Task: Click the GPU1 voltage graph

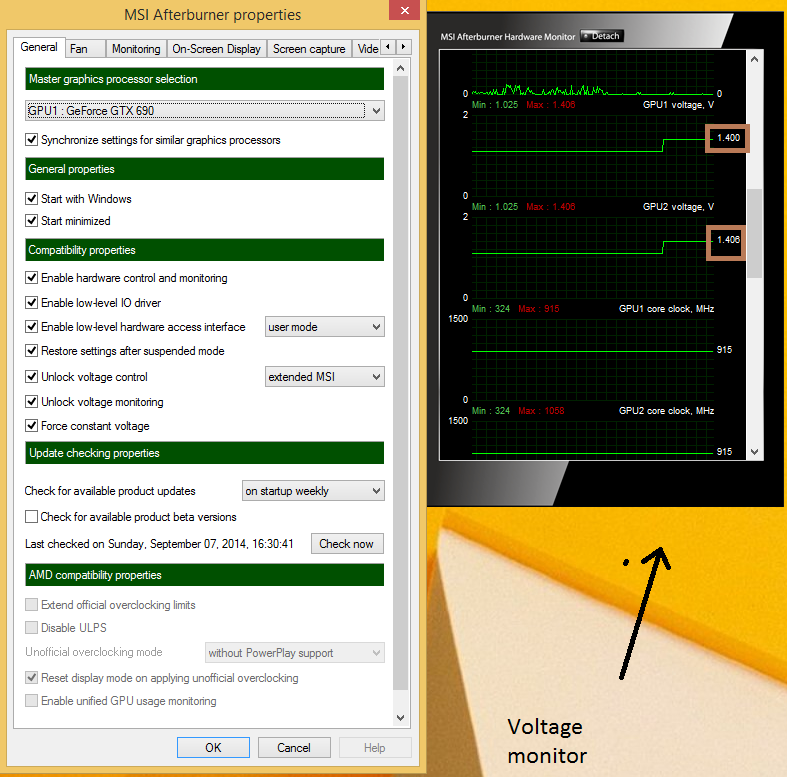Action: pyautogui.click(x=592, y=156)
